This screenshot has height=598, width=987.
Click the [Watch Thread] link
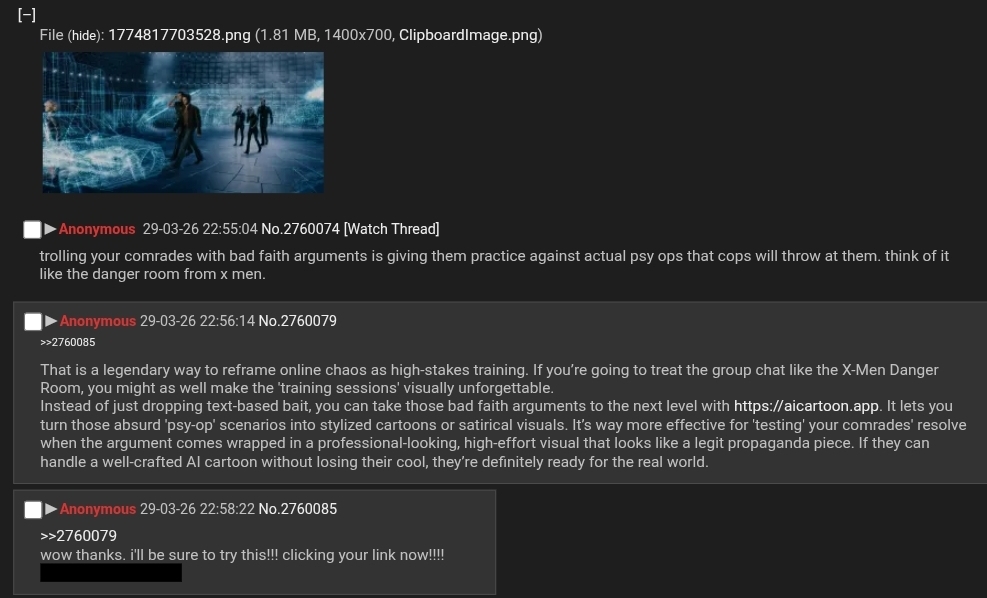pos(391,229)
